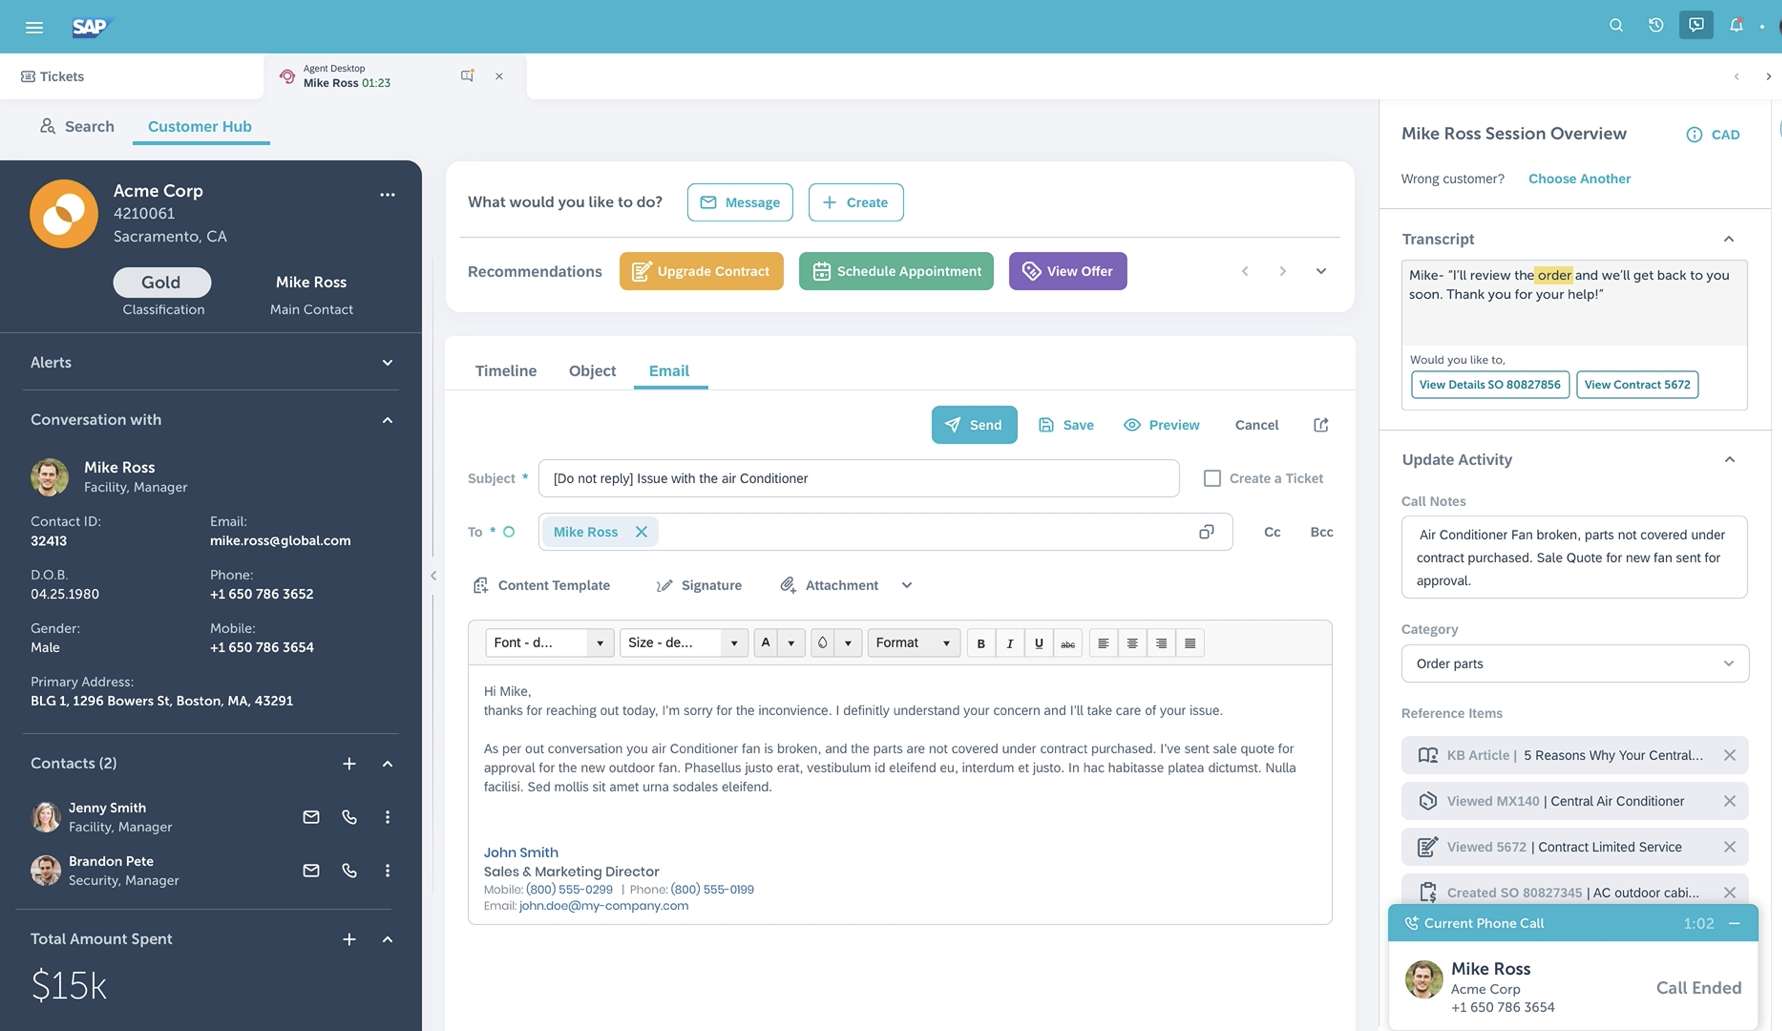The height and width of the screenshot is (1031, 1782).
Task: Click the call history icon in the header
Action: 1656,24
